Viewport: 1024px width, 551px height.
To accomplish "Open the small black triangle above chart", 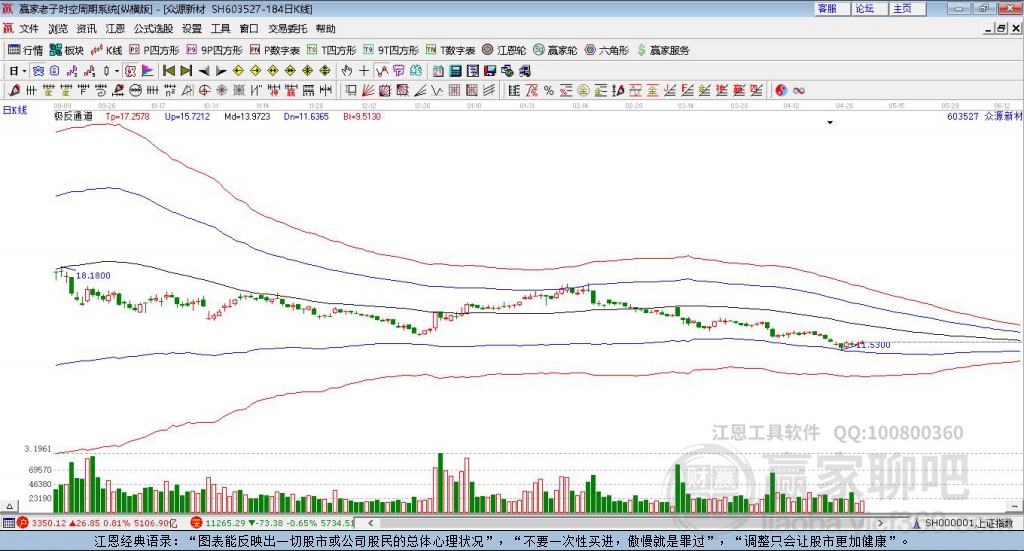I will 829,123.
